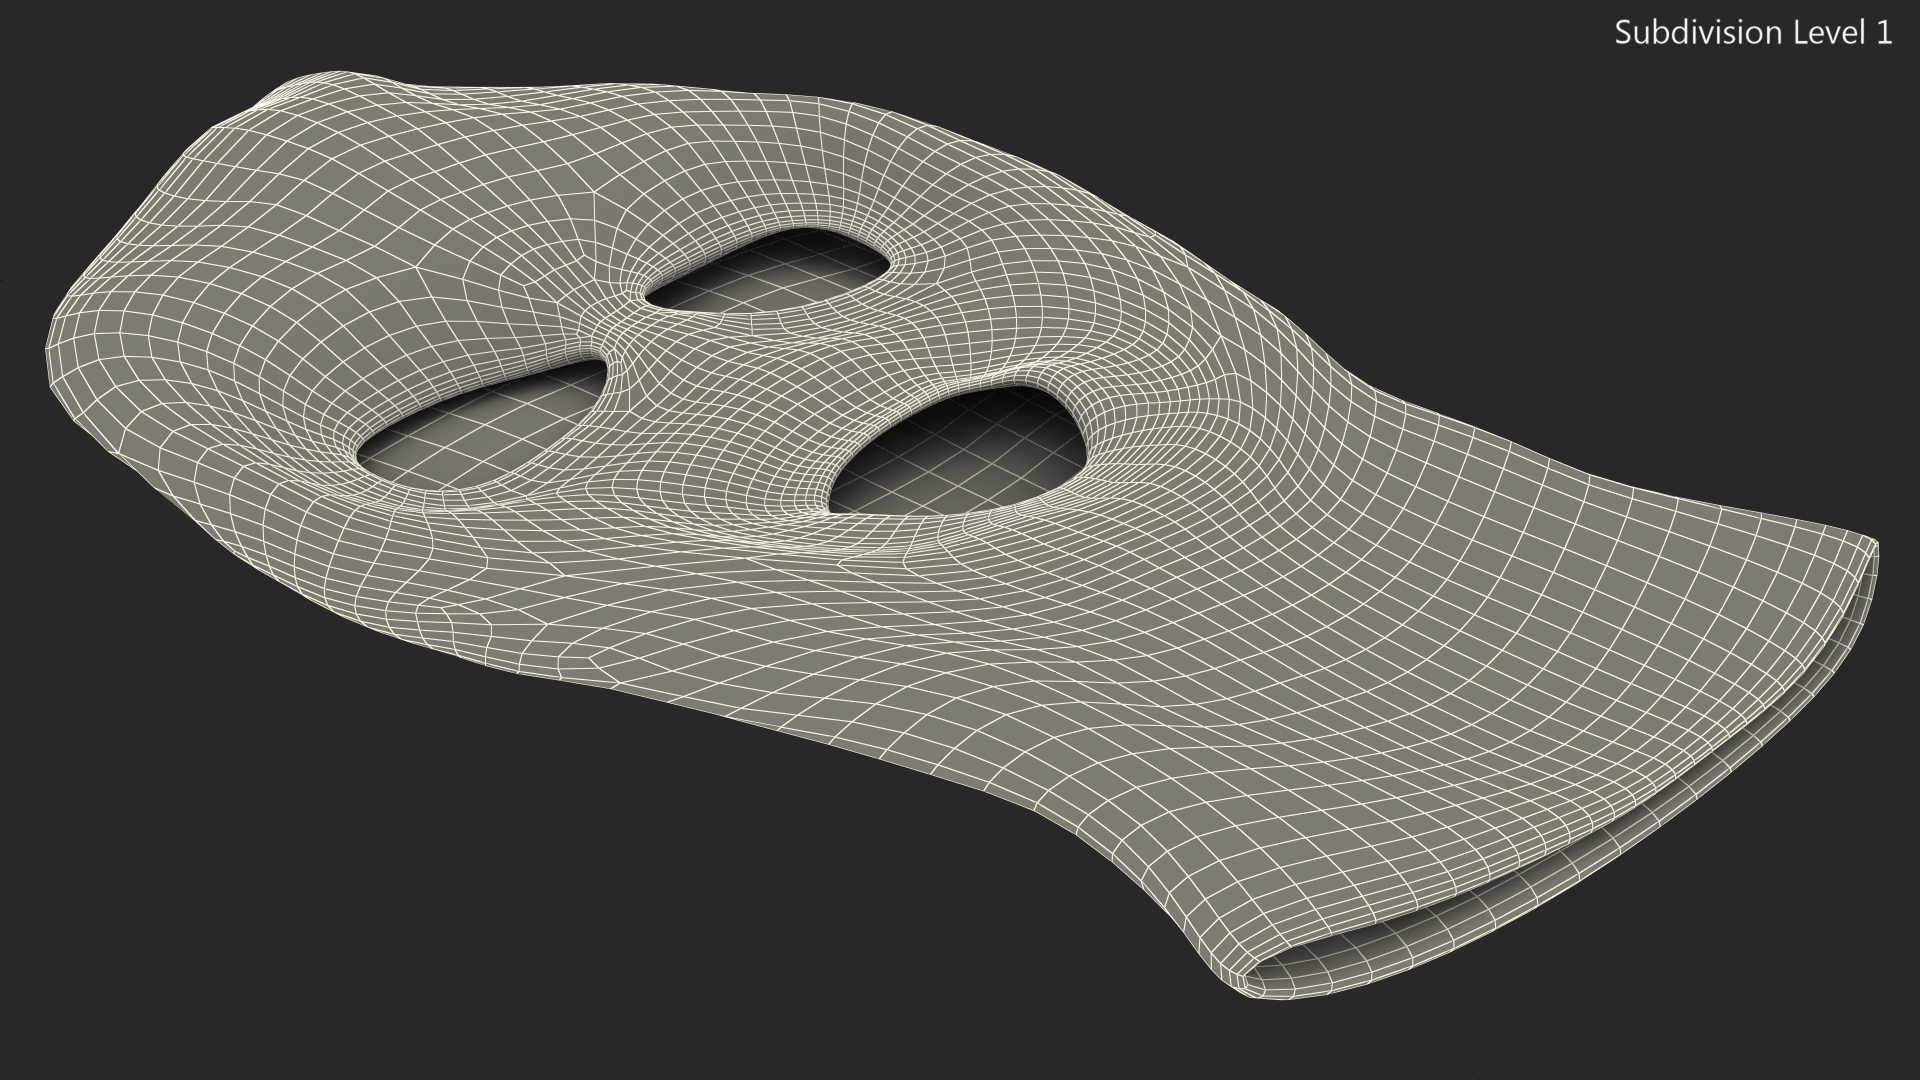The image size is (1920, 1080).
Task: Select the right eye hole of mask
Action: pyautogui.click(x=768, y=270)
